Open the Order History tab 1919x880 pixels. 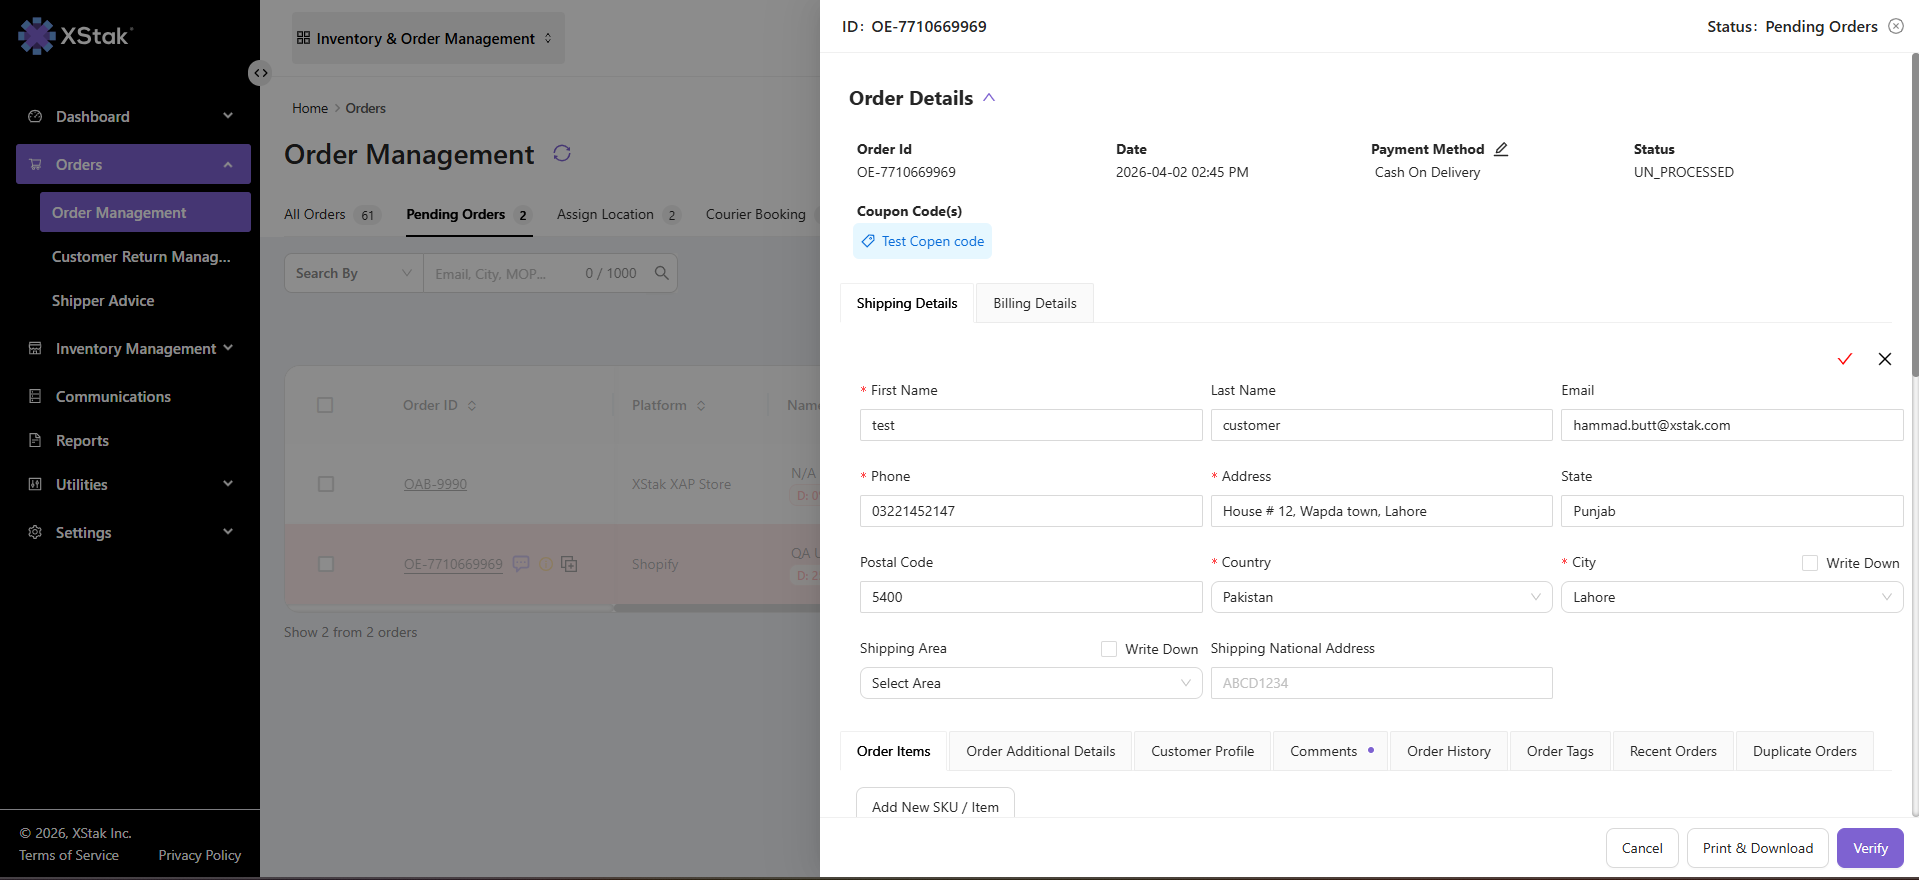coord(1449,751)
